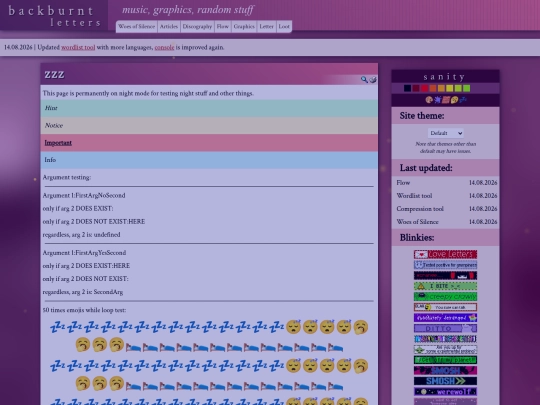Click the creepy crawly green blinkie
Screen dimensions: 540x405
[x=445, y=297]
